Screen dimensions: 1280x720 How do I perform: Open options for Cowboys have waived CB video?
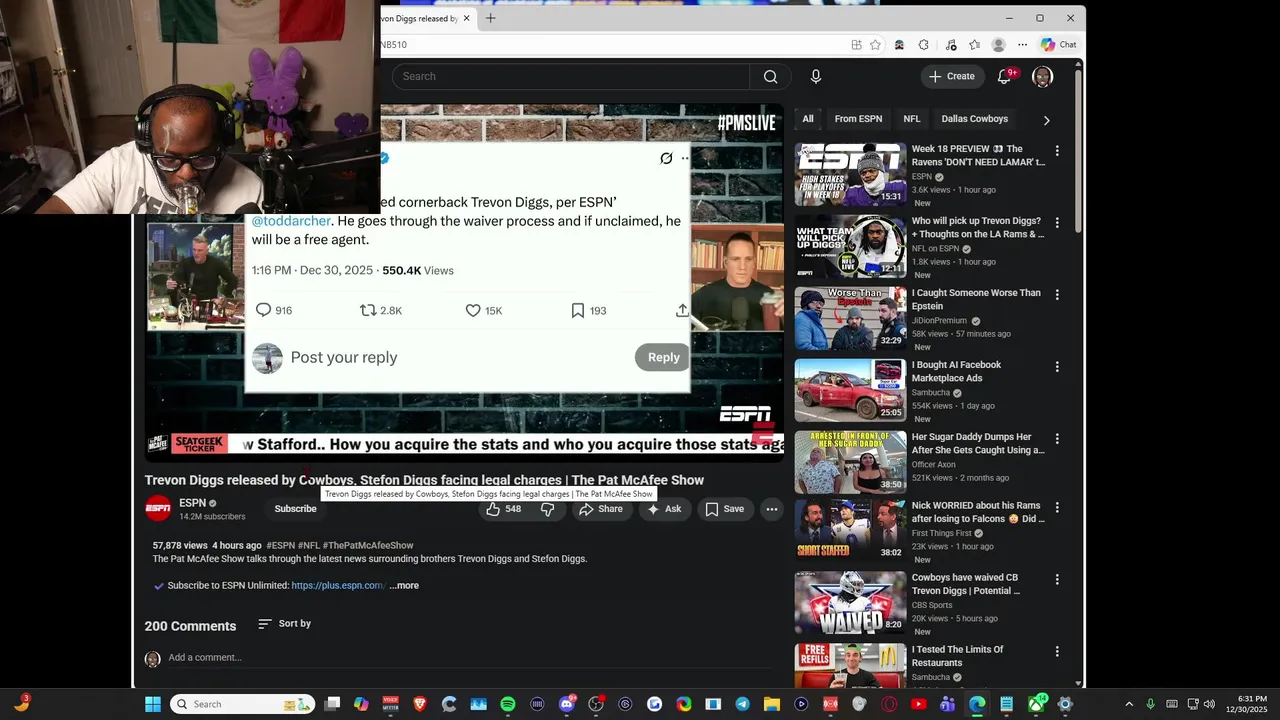[1057, 579]
